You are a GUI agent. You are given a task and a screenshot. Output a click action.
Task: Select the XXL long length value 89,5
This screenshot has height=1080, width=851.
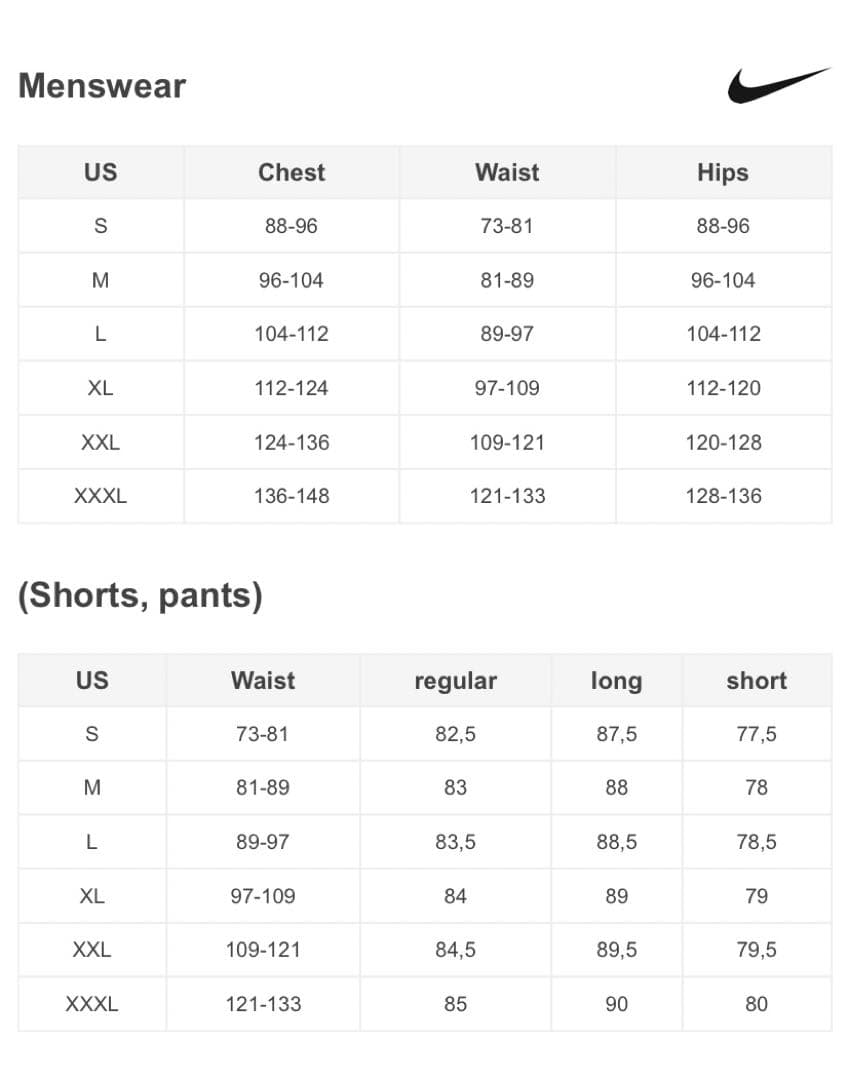click(x=616, y=950)
